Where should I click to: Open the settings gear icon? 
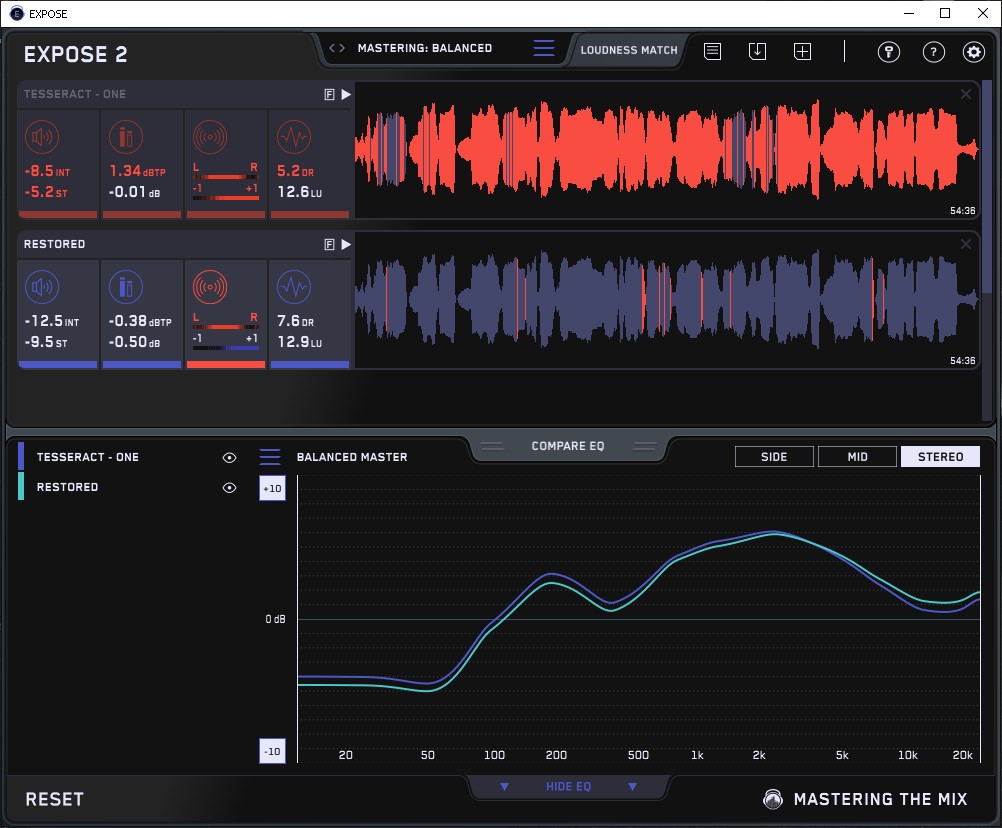pos(973,52)
